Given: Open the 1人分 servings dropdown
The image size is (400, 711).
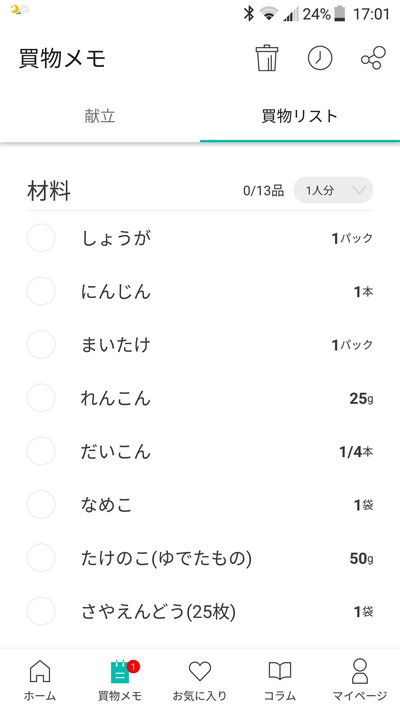Looking at the screenshot, I should [333, 190].
